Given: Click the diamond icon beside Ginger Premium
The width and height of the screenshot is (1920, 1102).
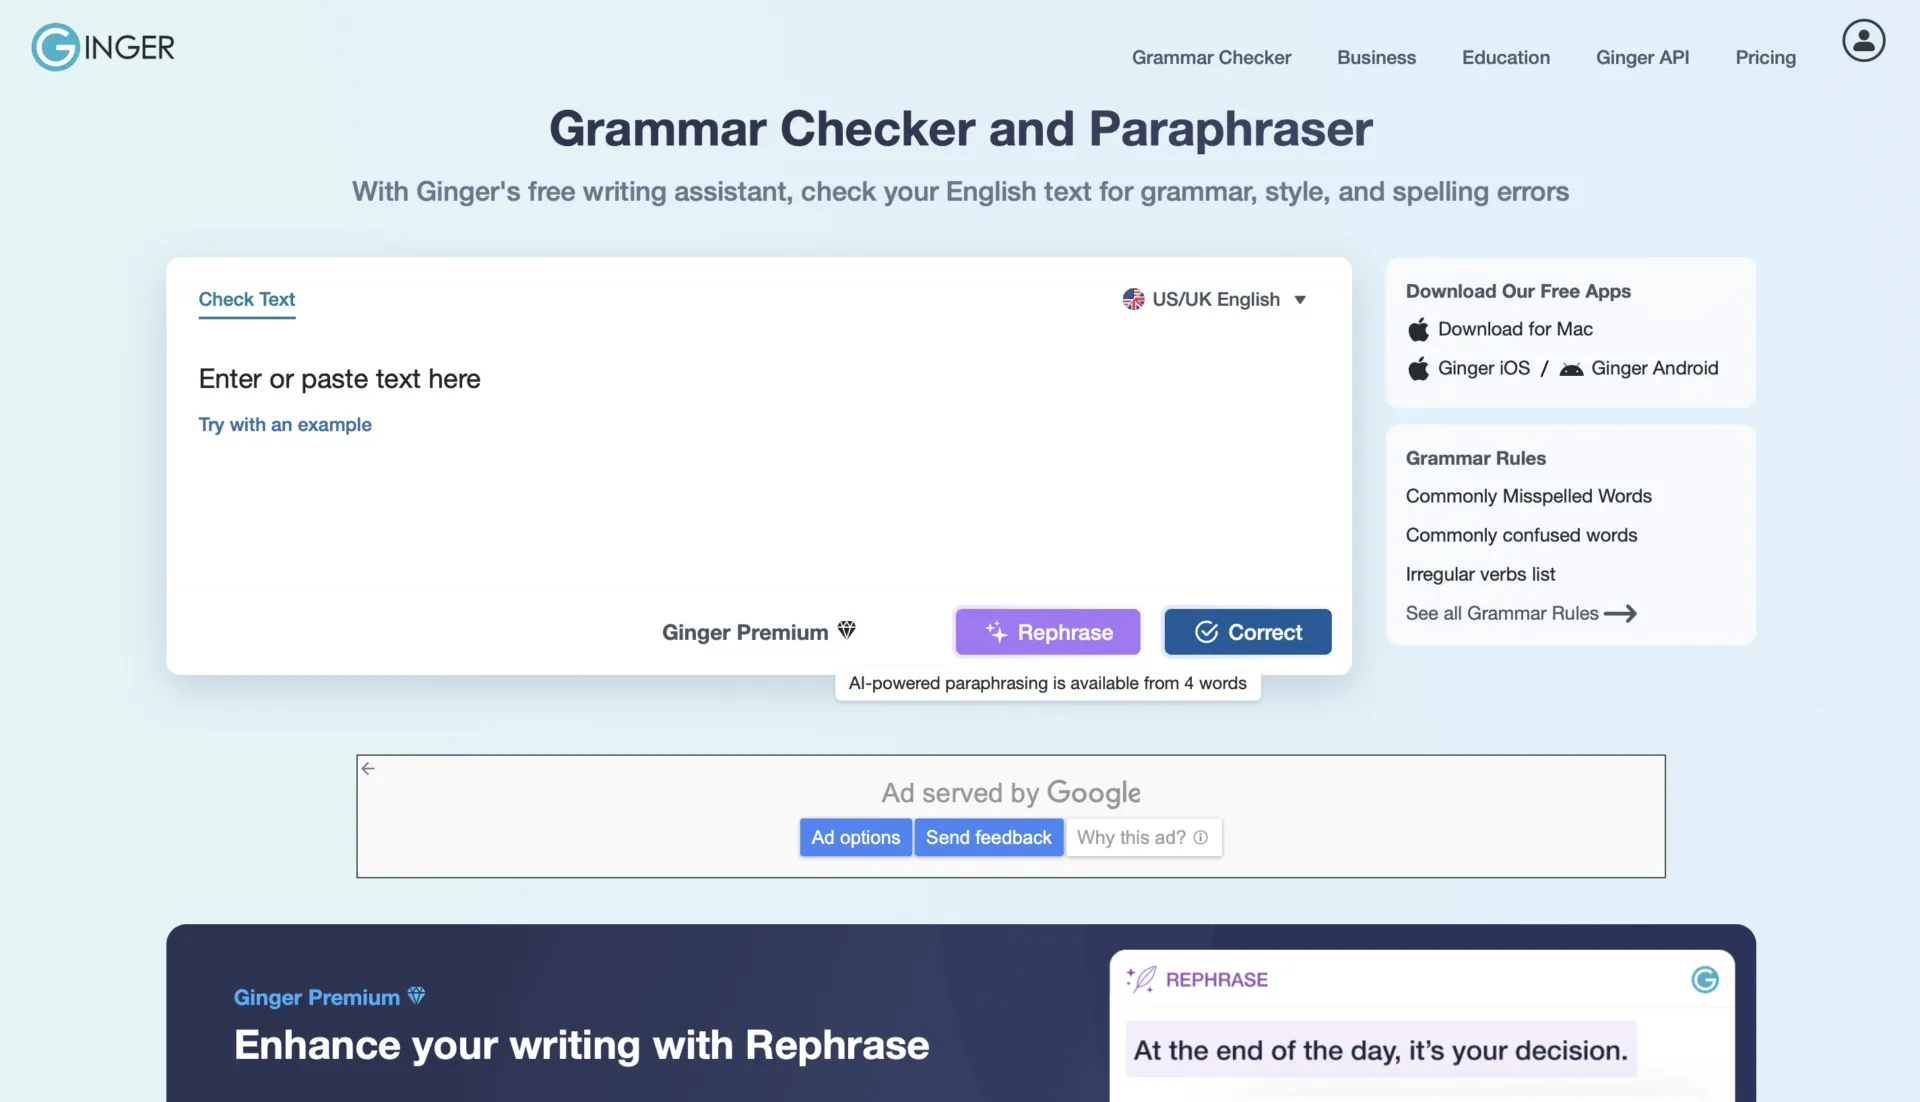Looking at the screenshot, I should (847, 630).
